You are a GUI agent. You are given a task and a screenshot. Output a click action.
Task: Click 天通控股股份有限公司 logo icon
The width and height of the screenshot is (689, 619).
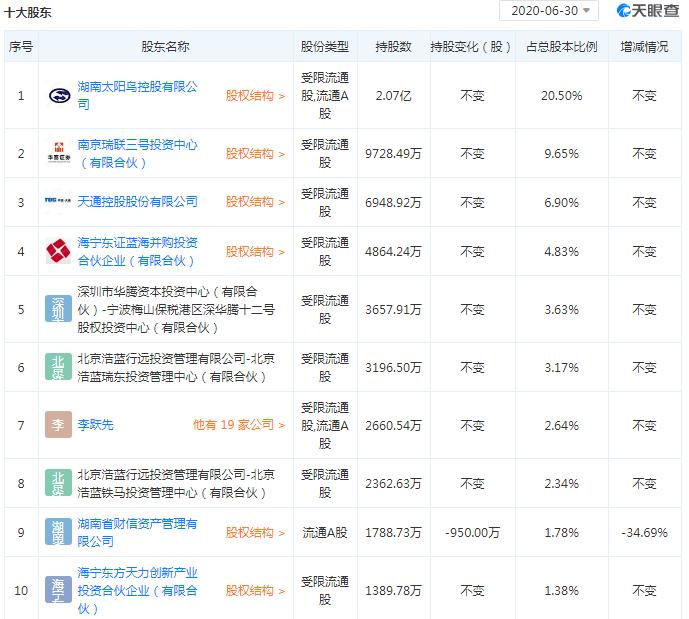(x=58, y=200)
